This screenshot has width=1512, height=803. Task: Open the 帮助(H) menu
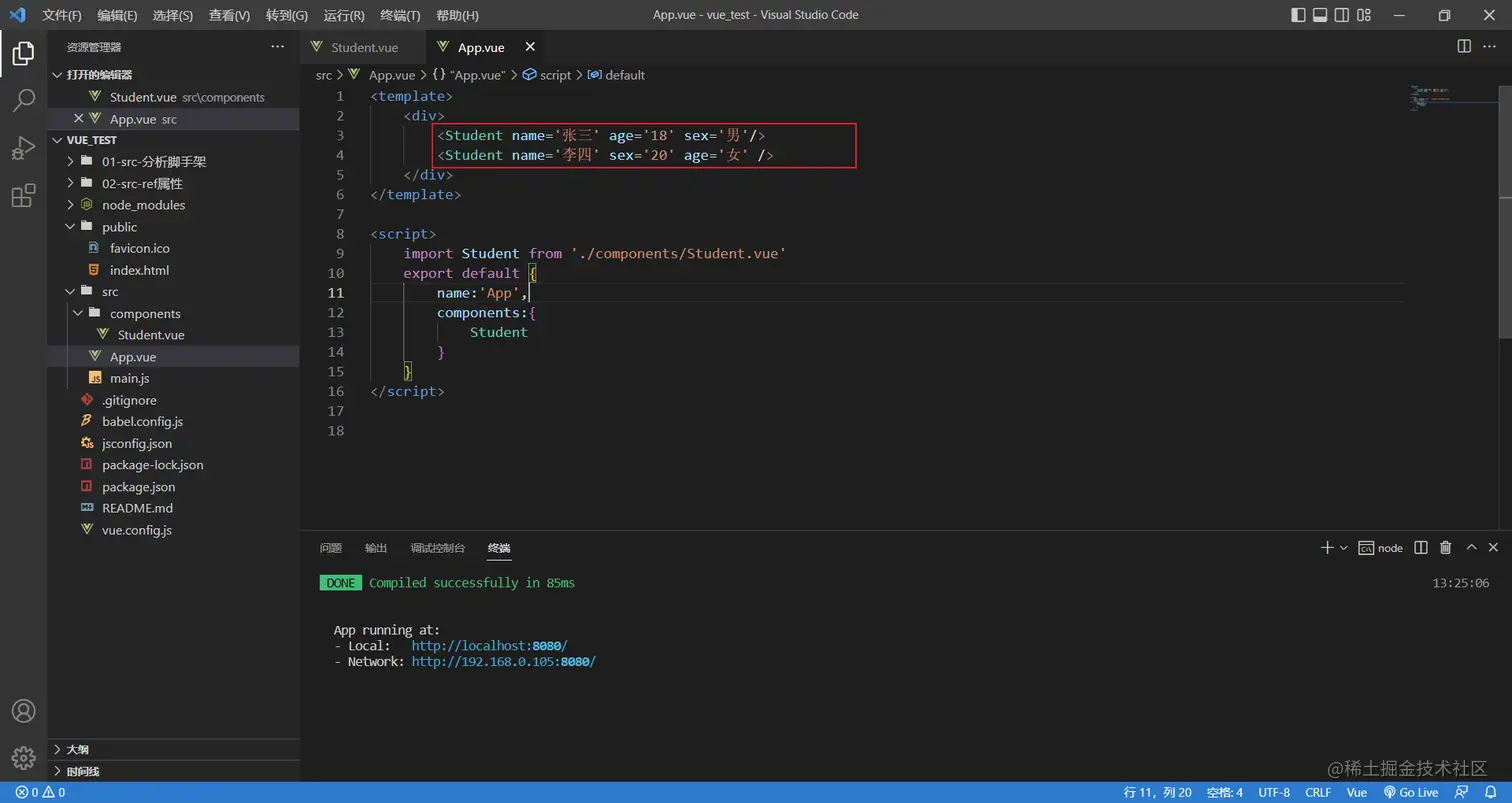457,15
